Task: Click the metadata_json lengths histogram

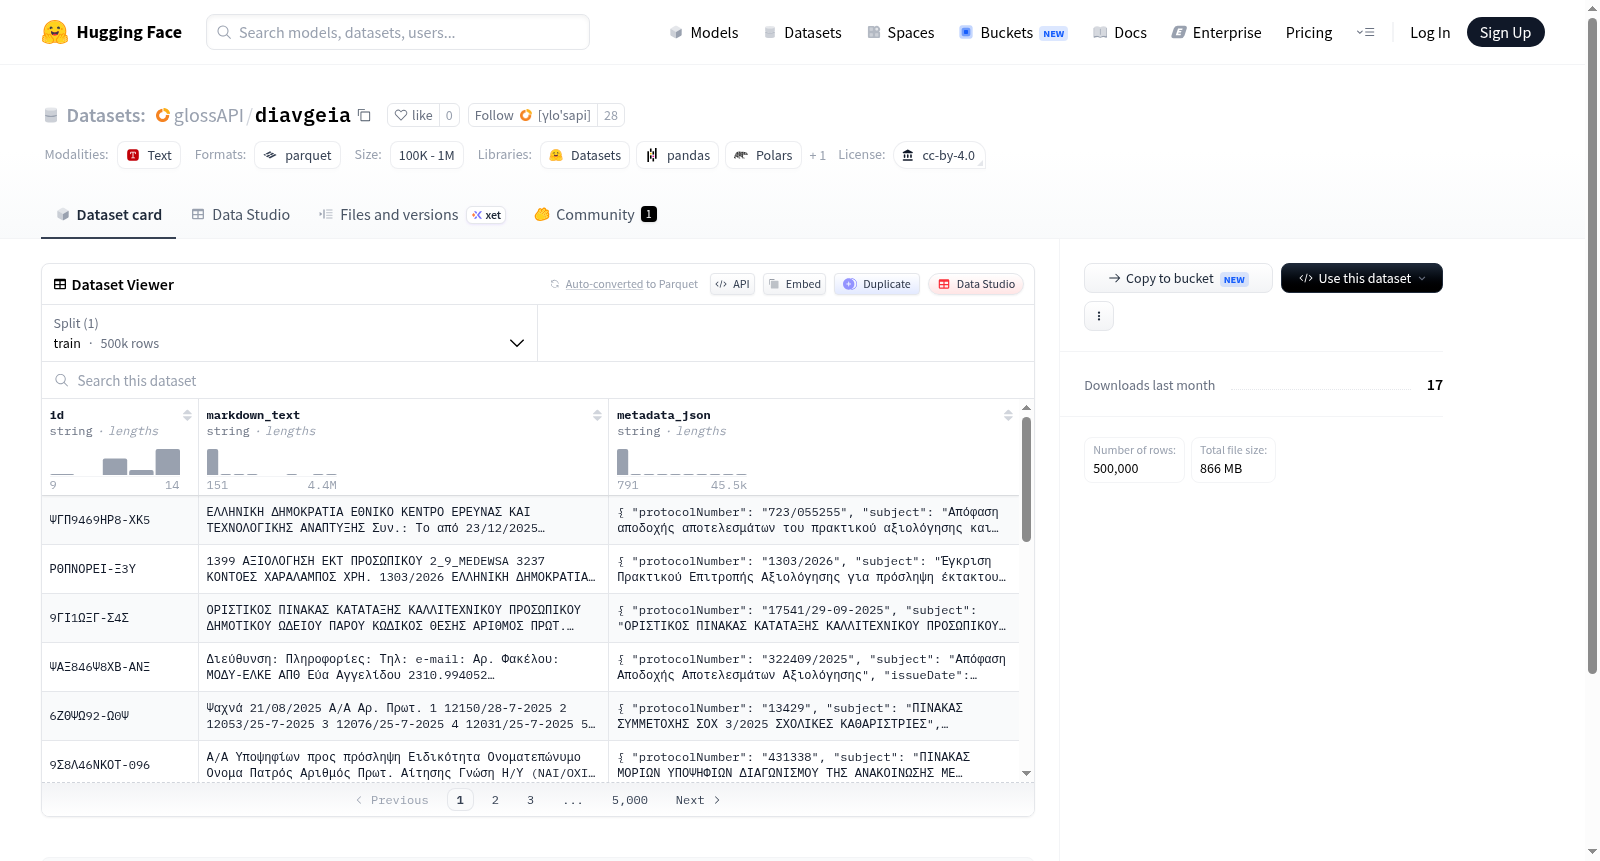Action: point(682,461)
